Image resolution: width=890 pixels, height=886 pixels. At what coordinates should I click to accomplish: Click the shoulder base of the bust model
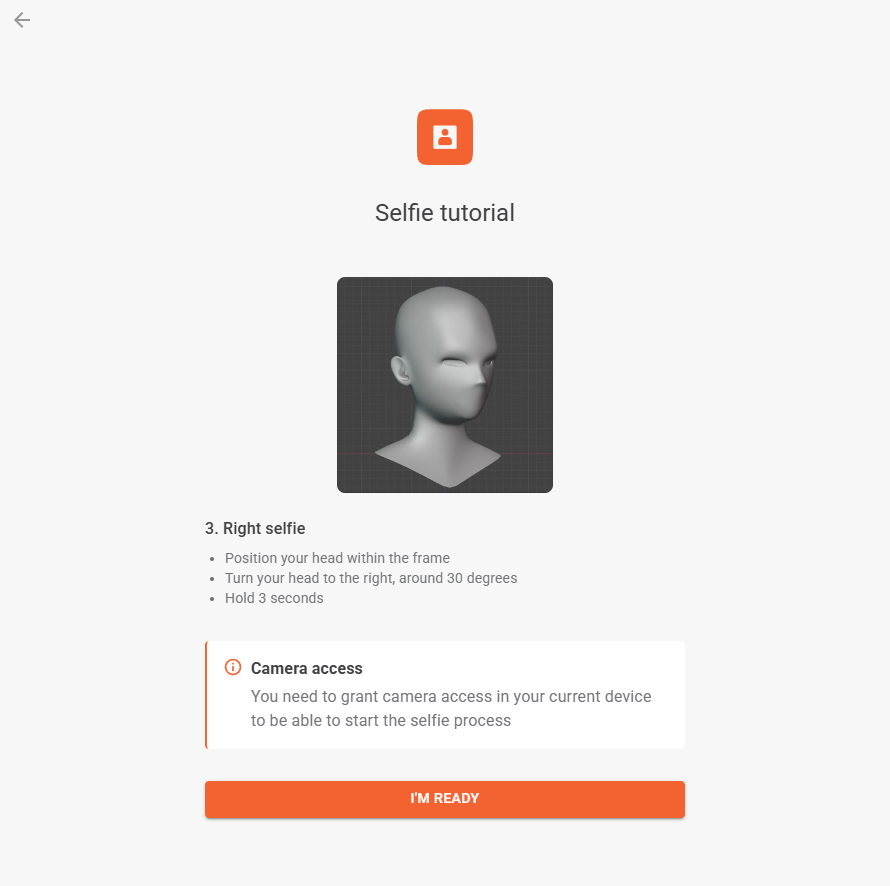[438, 461]
